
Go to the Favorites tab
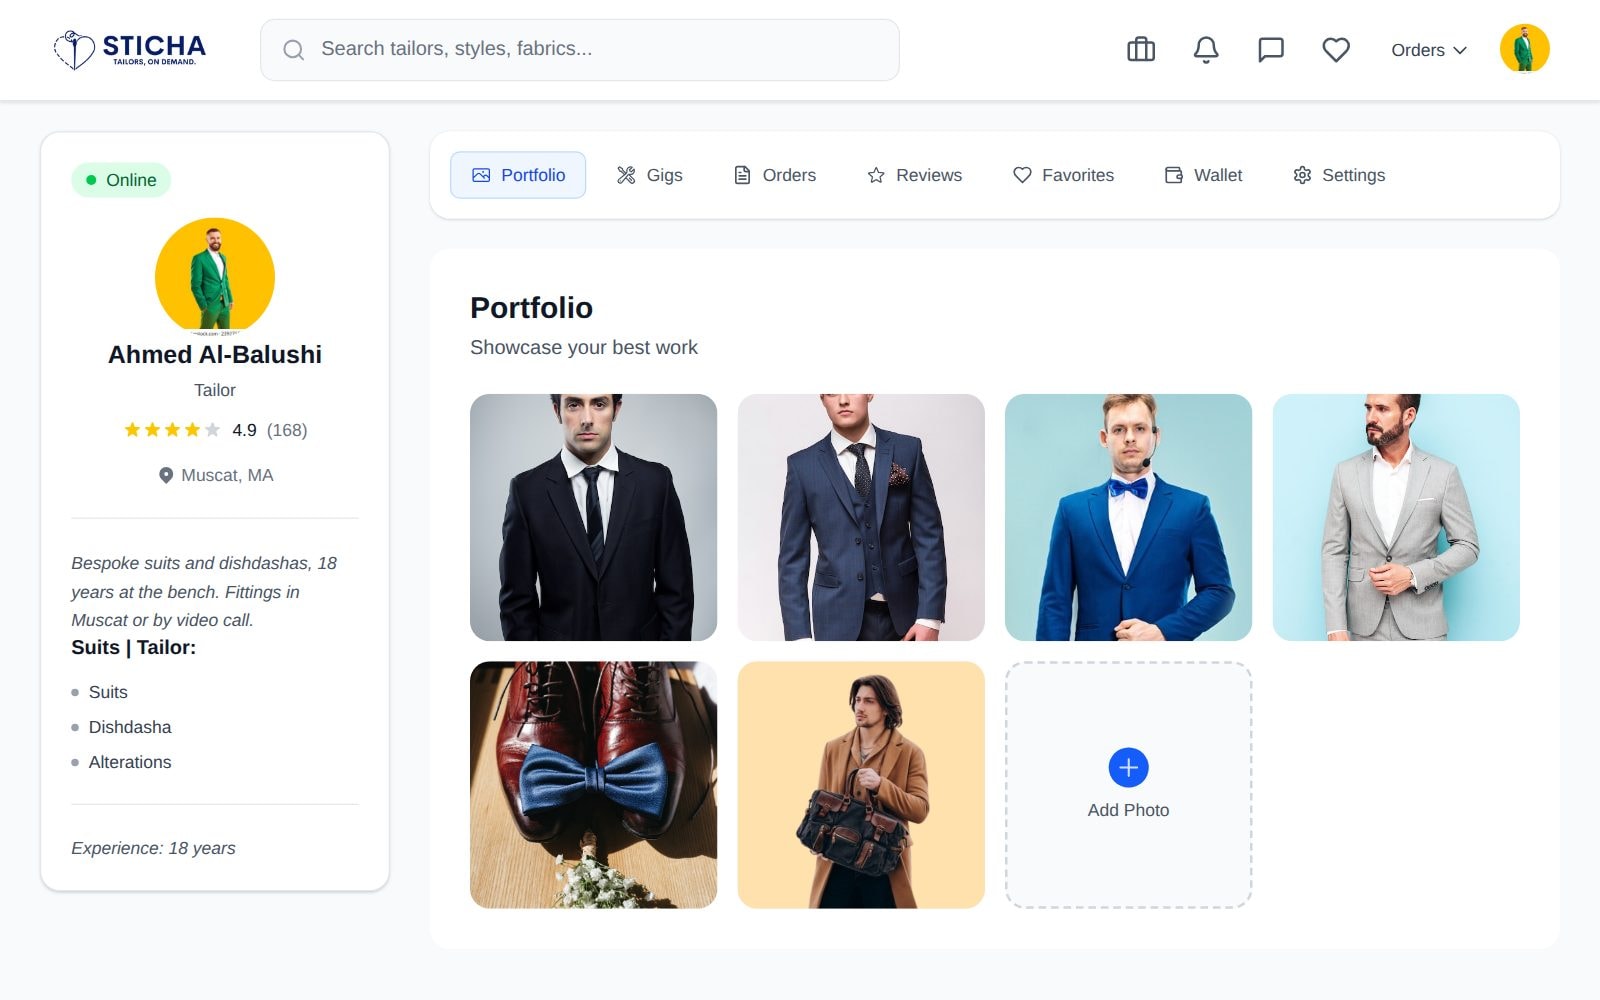coord(1063,175)
